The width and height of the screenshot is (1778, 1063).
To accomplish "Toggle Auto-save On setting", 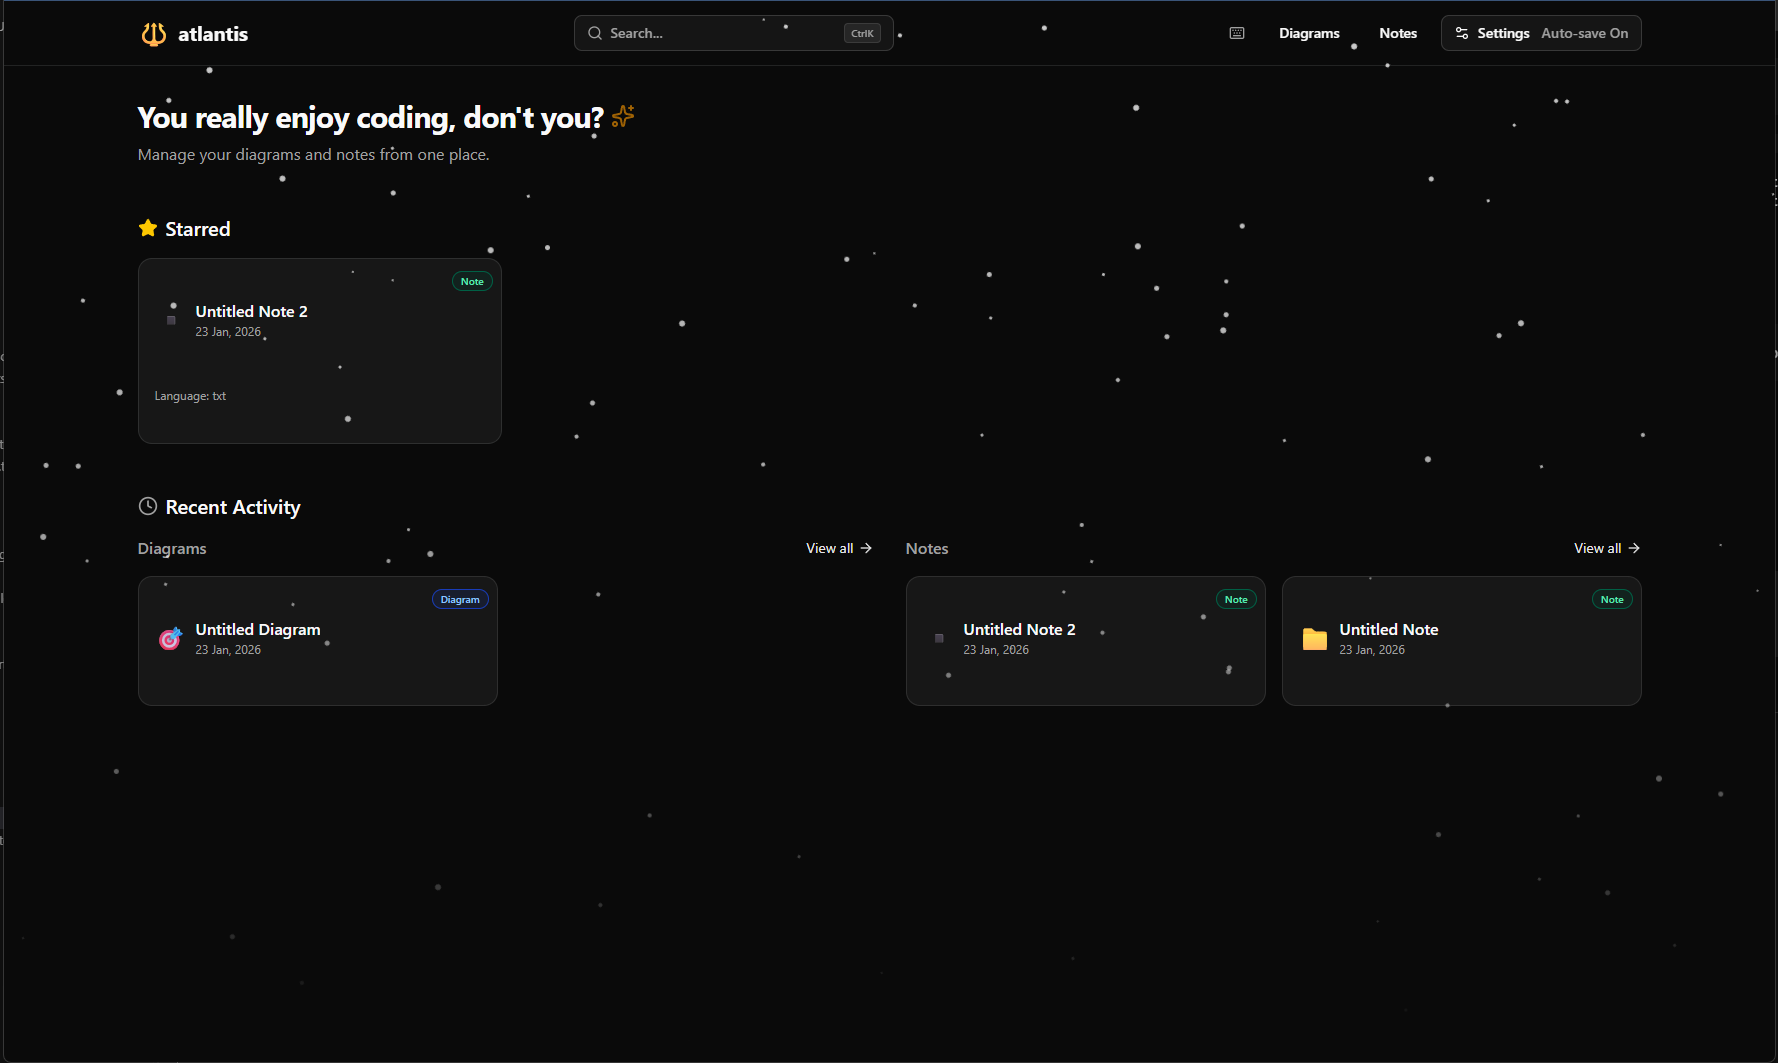I will click(1584, 33).
